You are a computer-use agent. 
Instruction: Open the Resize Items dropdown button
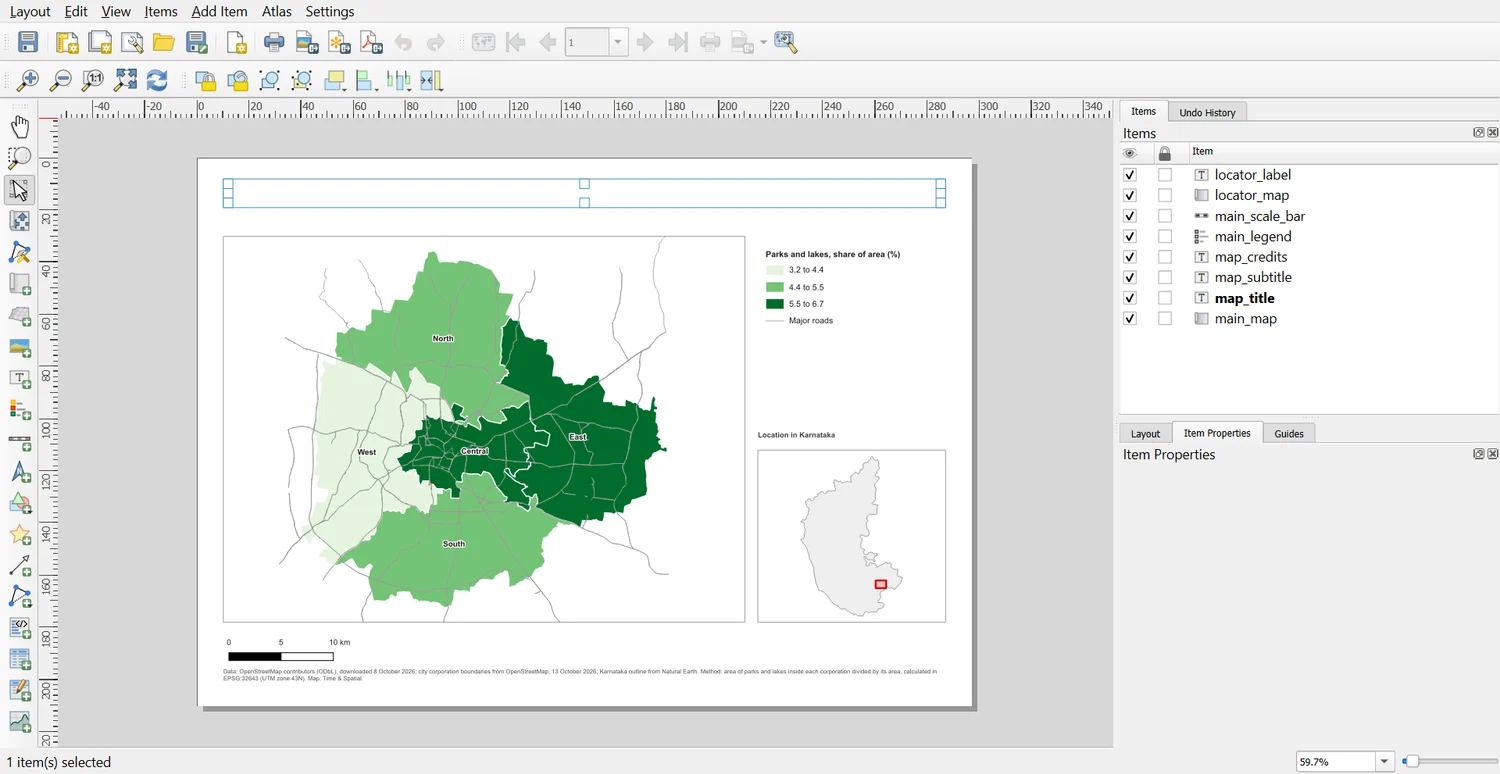click(431, 81)
